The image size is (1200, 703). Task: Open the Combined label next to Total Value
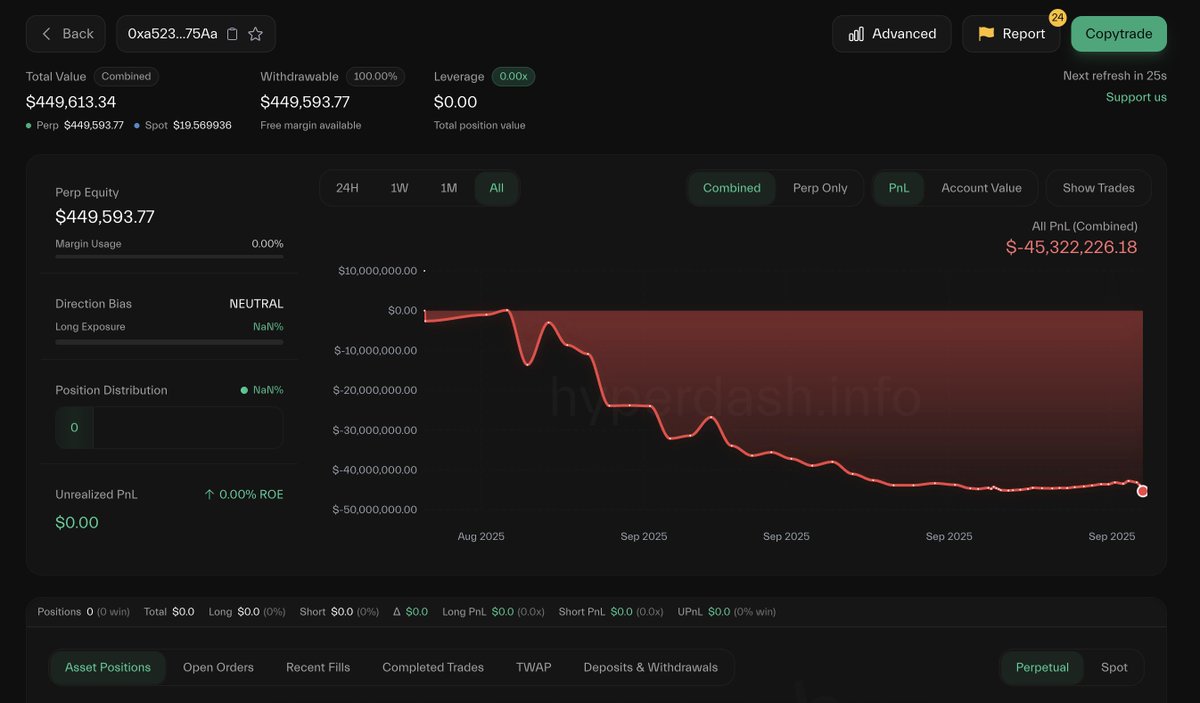pyautogui.click(x=126, y=76)
